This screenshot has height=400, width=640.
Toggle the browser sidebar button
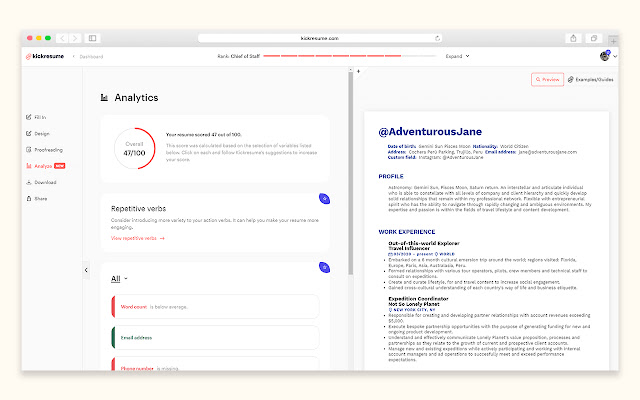point(93,38)
